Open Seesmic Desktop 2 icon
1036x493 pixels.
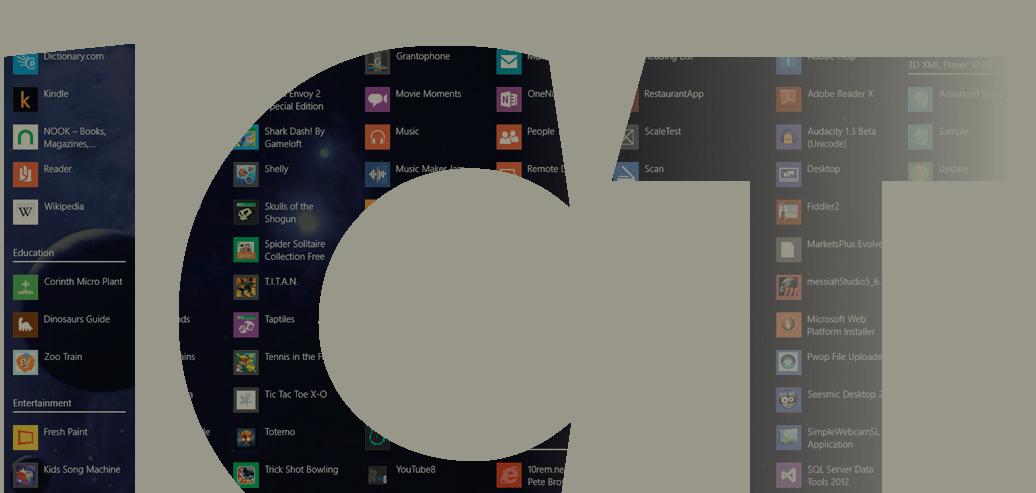pyautogui.click(x=788, y=400)
